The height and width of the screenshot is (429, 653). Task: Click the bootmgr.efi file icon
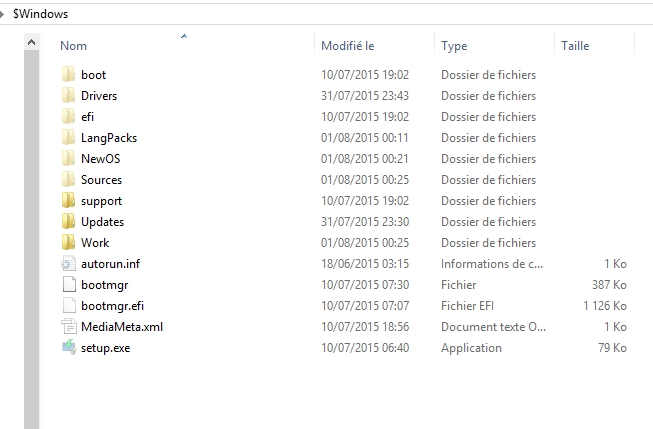pos(69,305)
